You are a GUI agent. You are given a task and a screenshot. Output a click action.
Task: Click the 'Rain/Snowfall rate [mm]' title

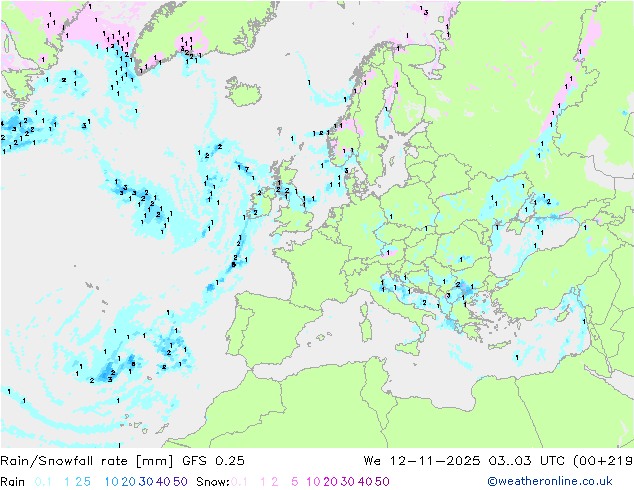click(87, 461)
